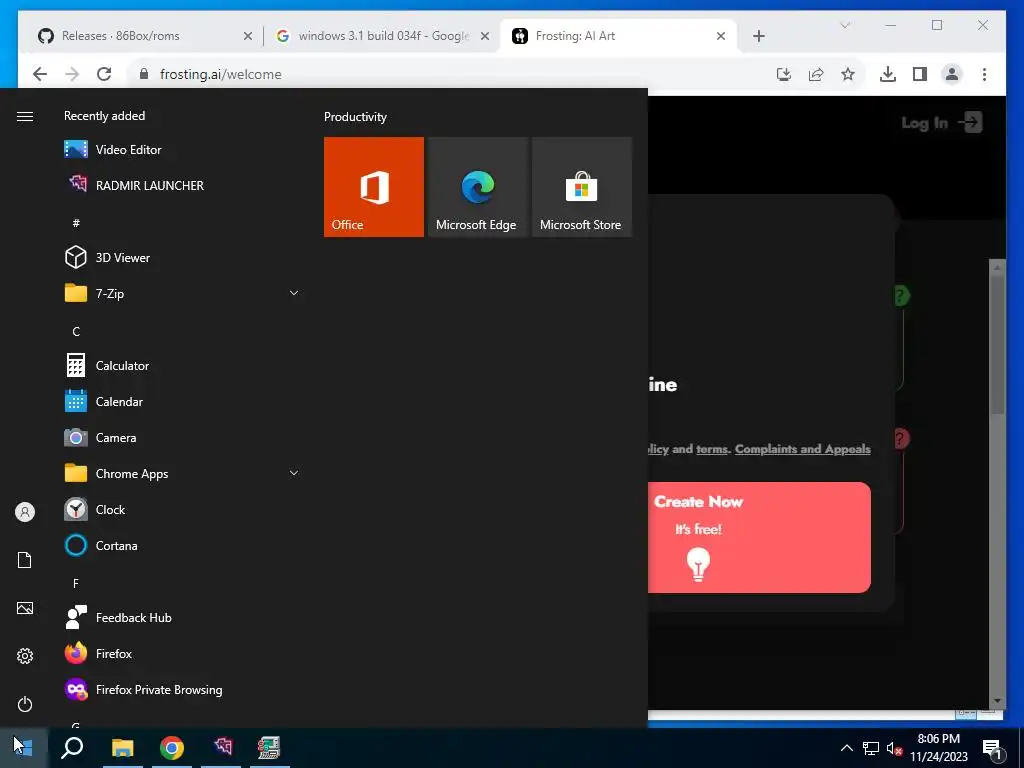The width and height of the screenshot is (1024, 768).
Task: Open the Microsoft Store tile
Action: tap(582, 187)
